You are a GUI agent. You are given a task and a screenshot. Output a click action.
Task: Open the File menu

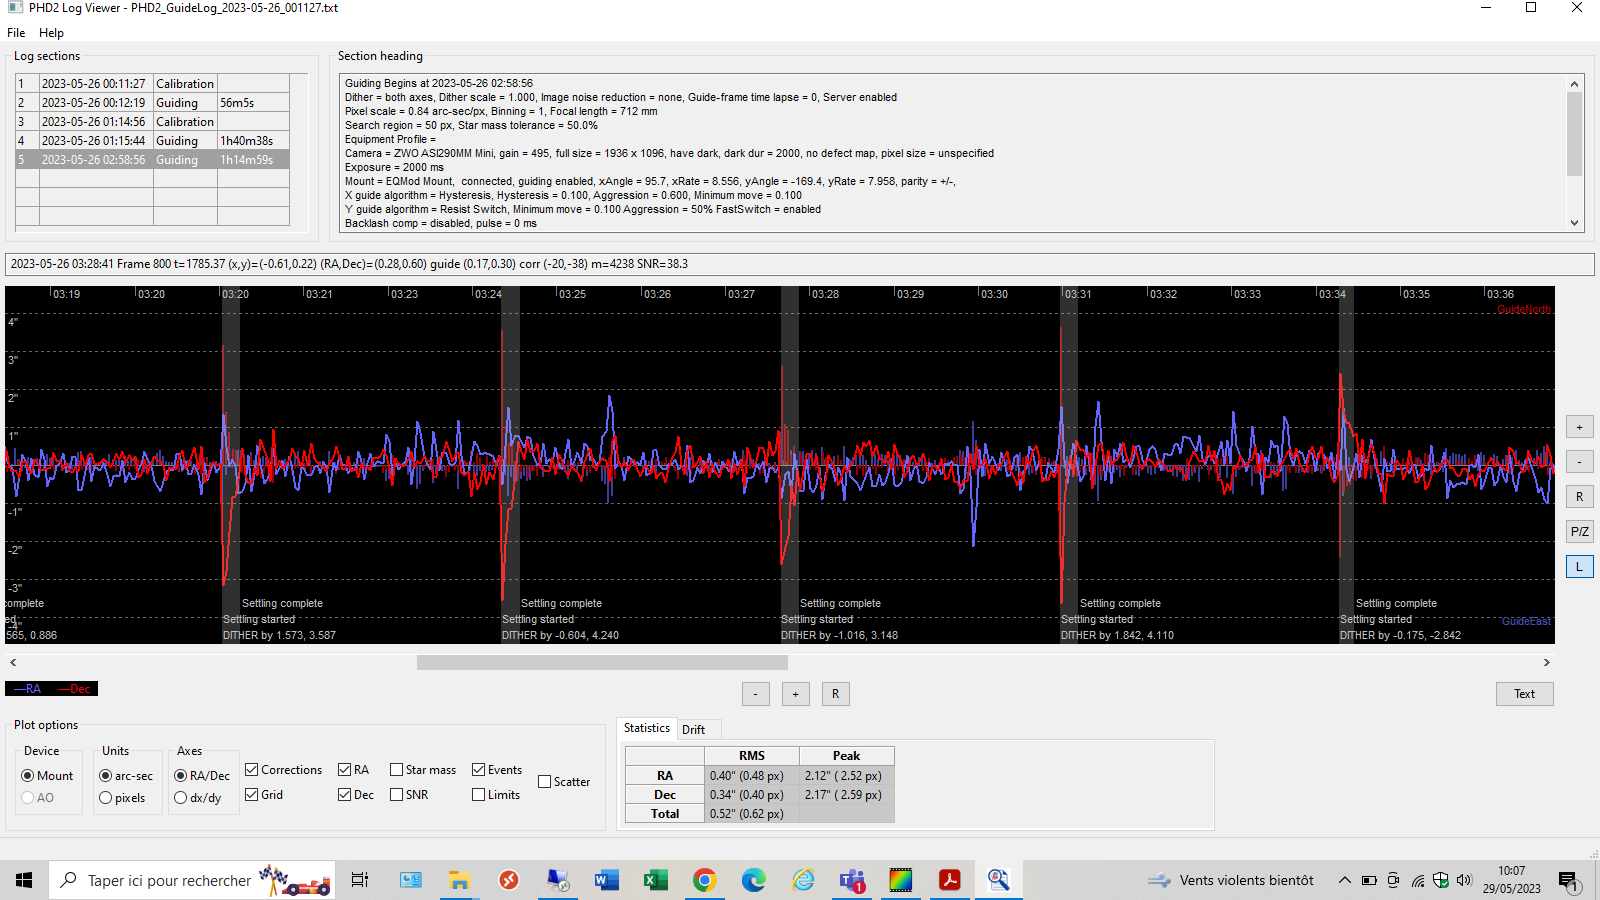tap(16, 33)
